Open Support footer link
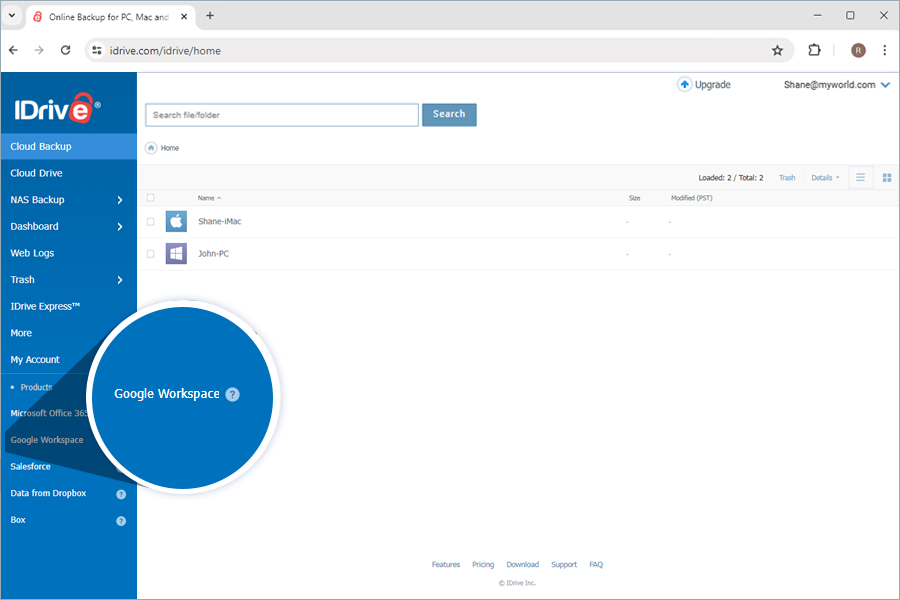This screenshot has height=600, width=900. tap(564, 565)
